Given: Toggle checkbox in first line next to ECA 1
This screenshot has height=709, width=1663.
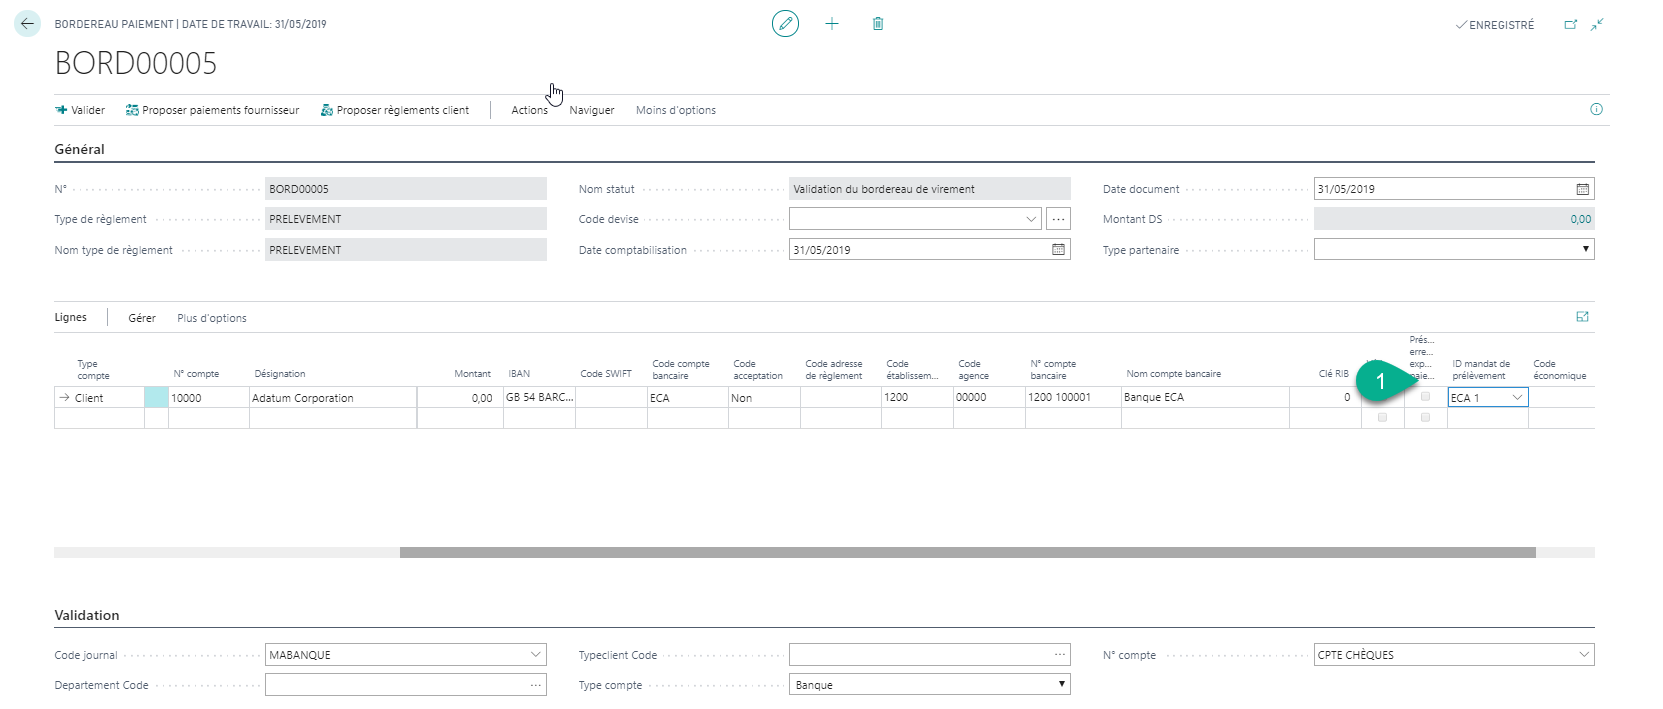Looking at the screenshot, I should click(1425, 397).
